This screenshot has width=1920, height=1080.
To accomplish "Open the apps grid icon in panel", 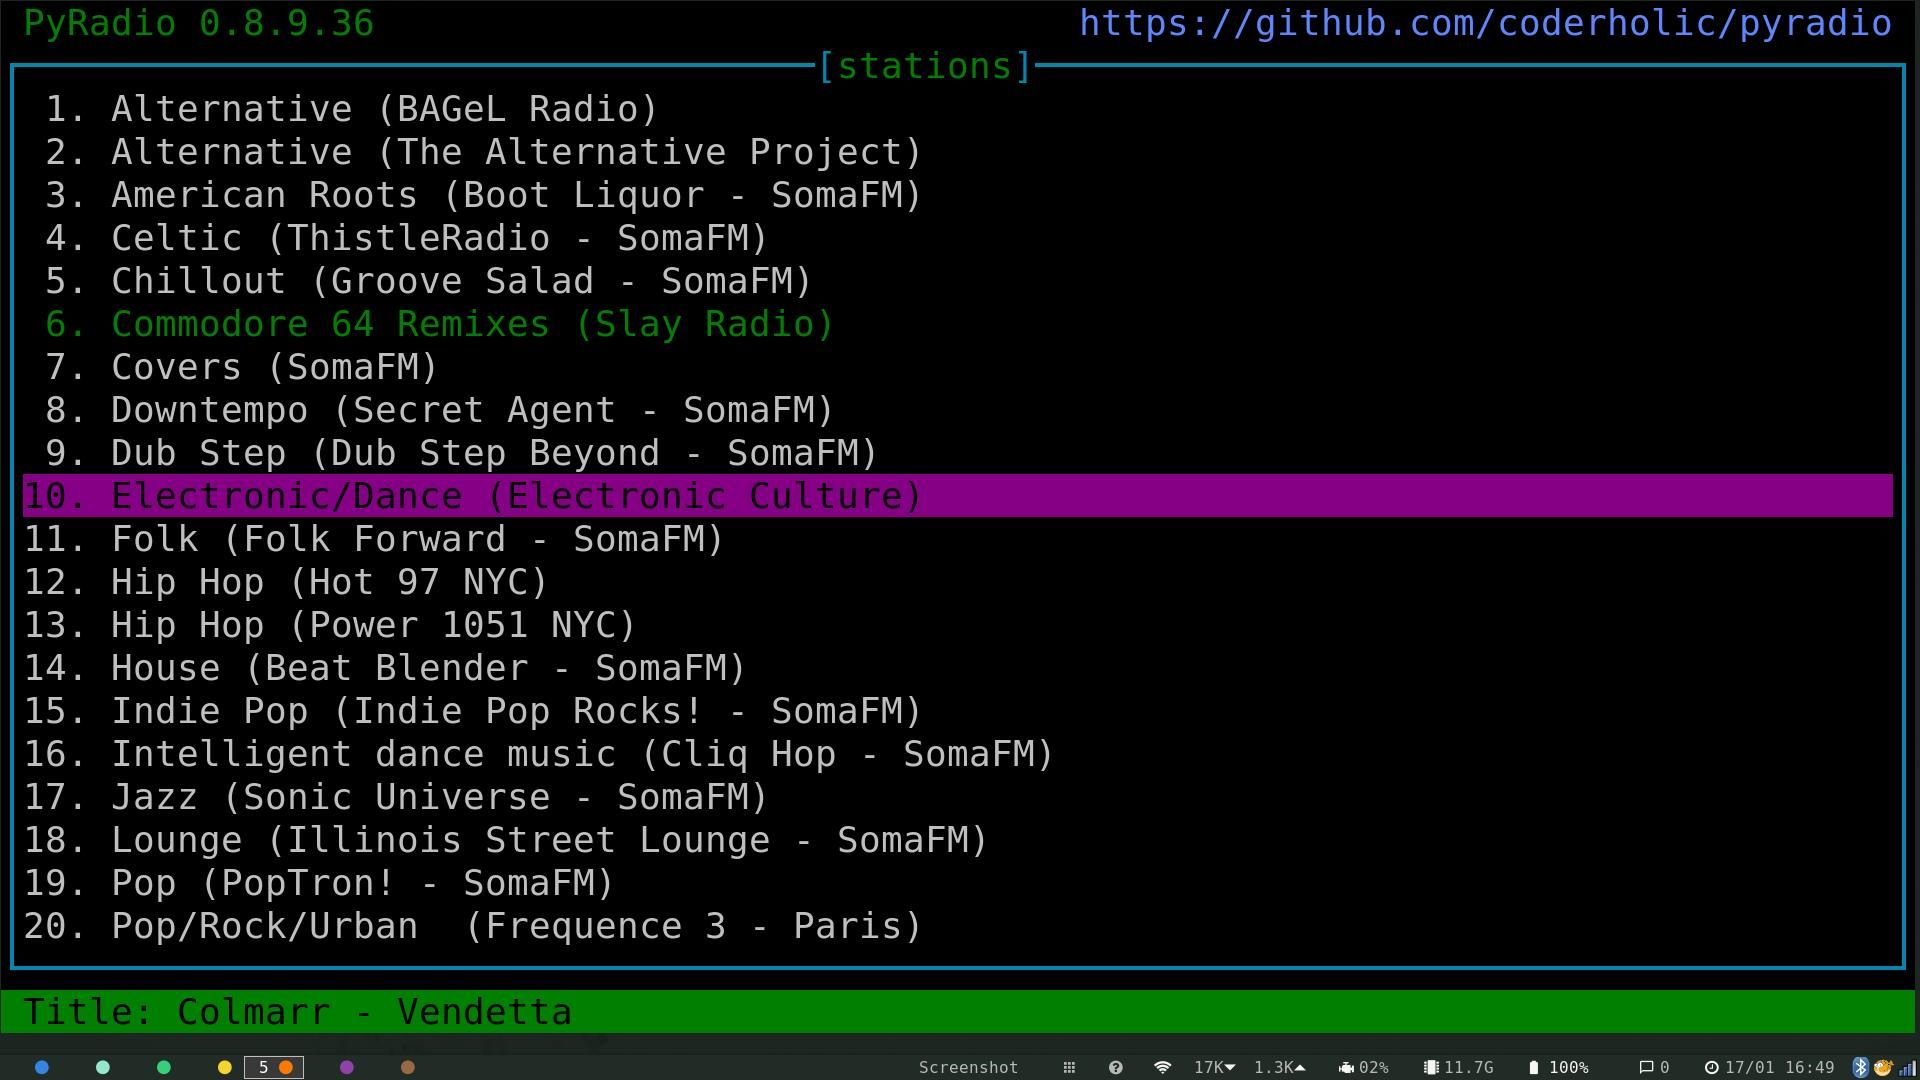I will [x=1069, y=1067].
